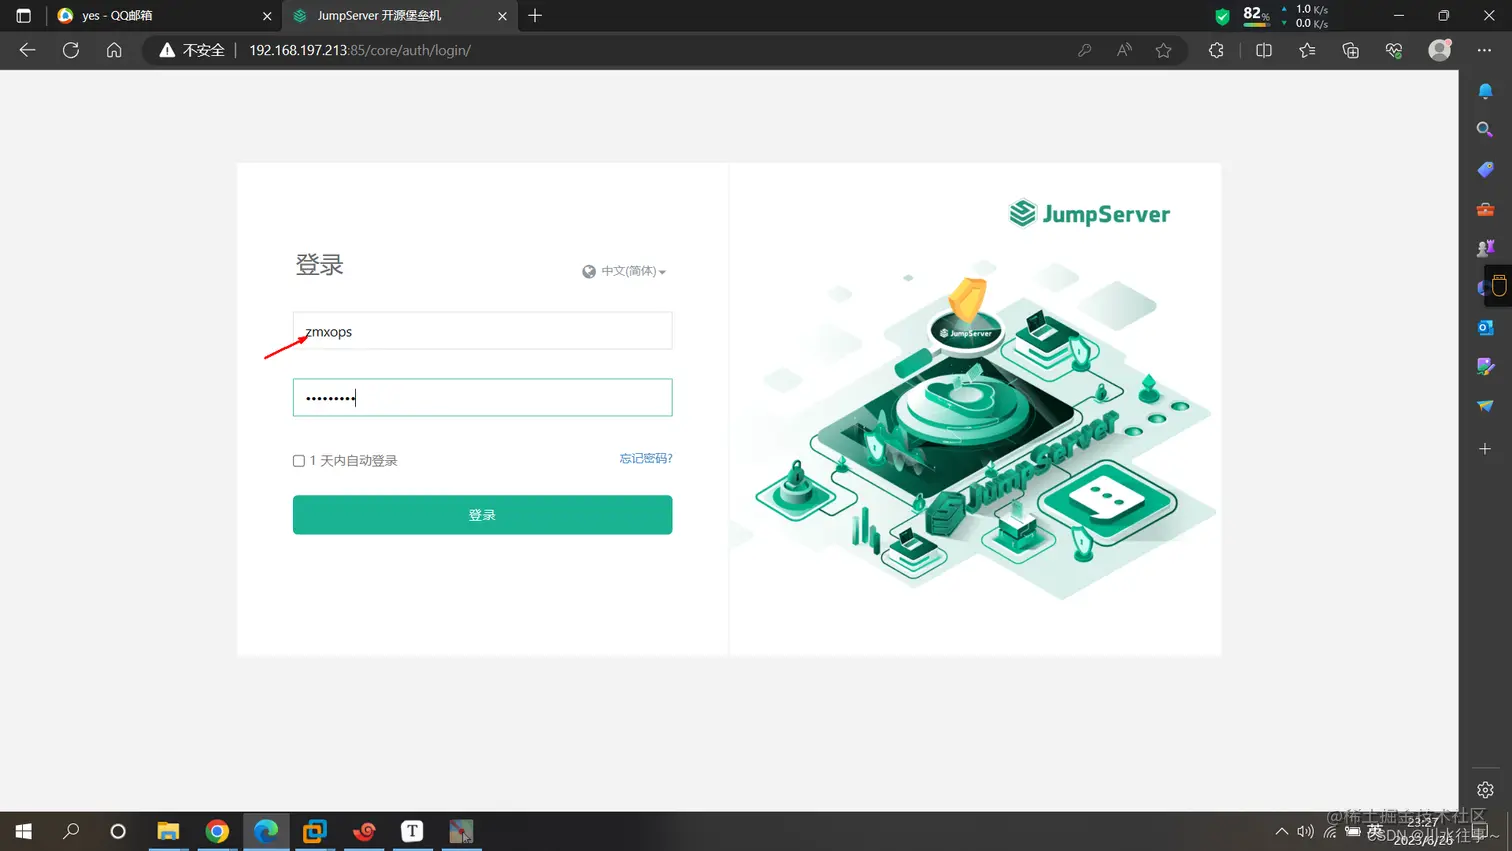Close the JumpServer 开源堡垒机 tab

(x=503, y=16)
